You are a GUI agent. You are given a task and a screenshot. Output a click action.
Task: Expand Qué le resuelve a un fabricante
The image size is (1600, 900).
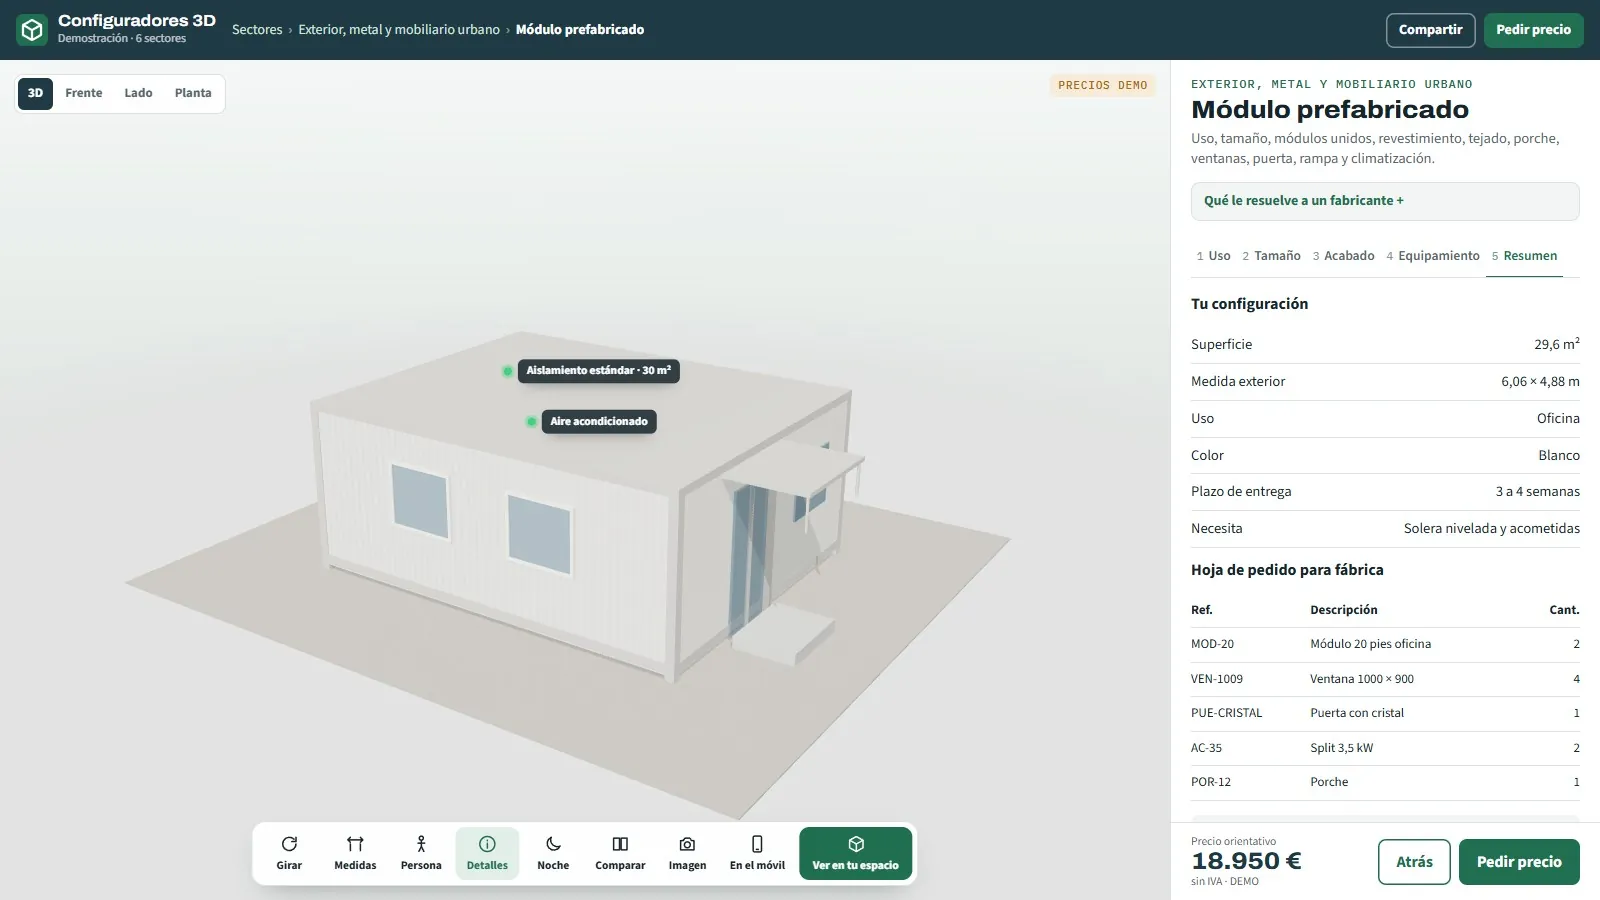(1384, 201)
